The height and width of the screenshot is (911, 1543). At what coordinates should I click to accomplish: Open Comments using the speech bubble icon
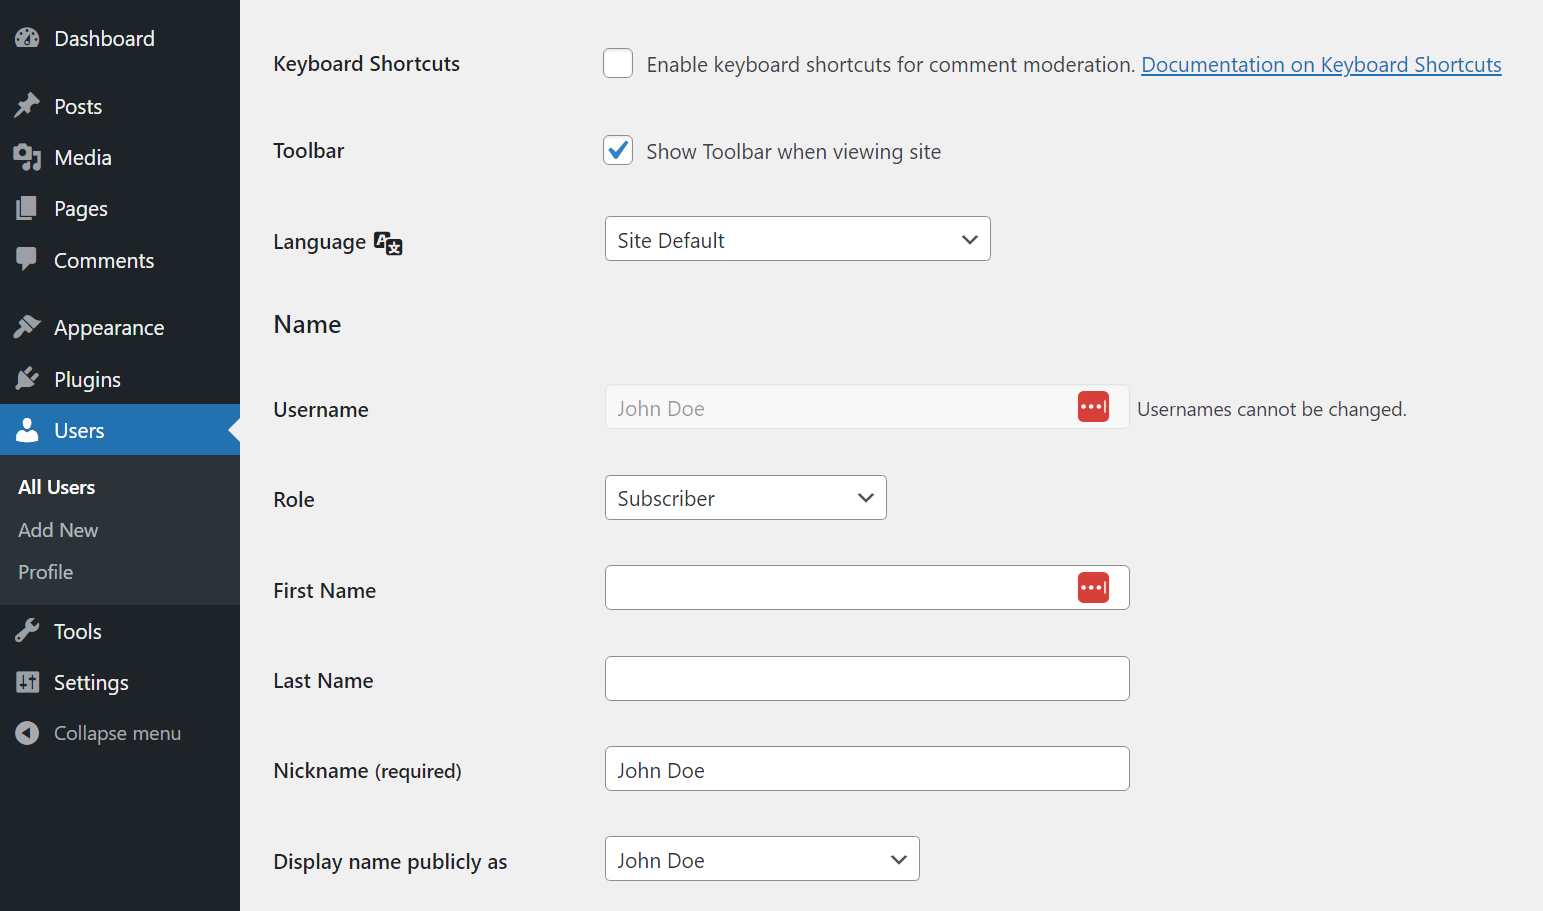coord(27,260)
